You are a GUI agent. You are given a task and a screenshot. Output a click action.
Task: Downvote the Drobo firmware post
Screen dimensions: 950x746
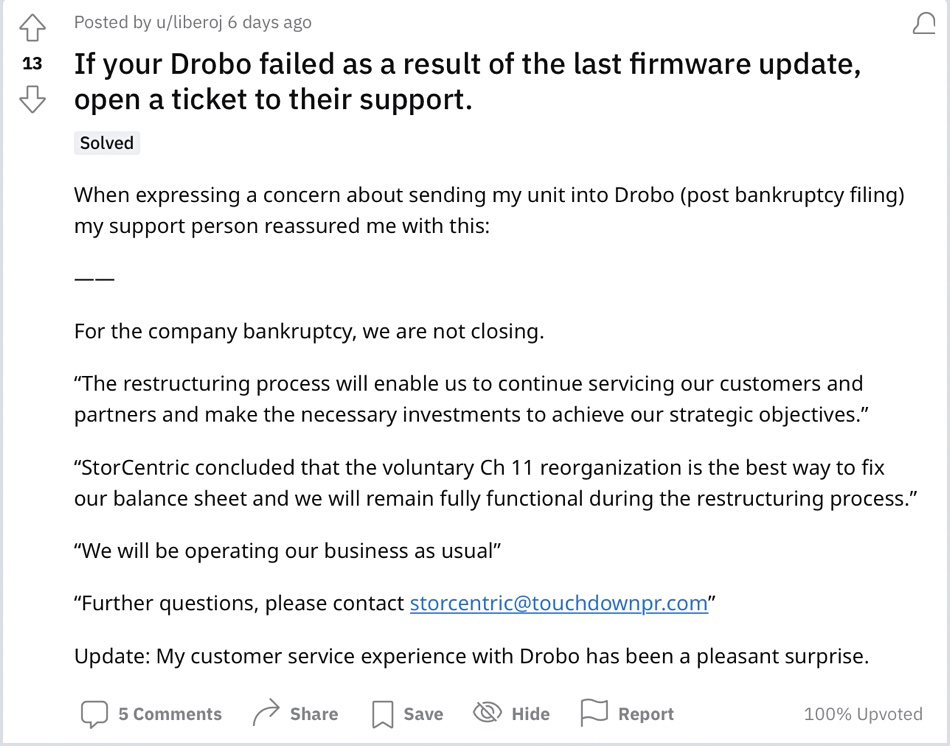[x=32, y=99]
